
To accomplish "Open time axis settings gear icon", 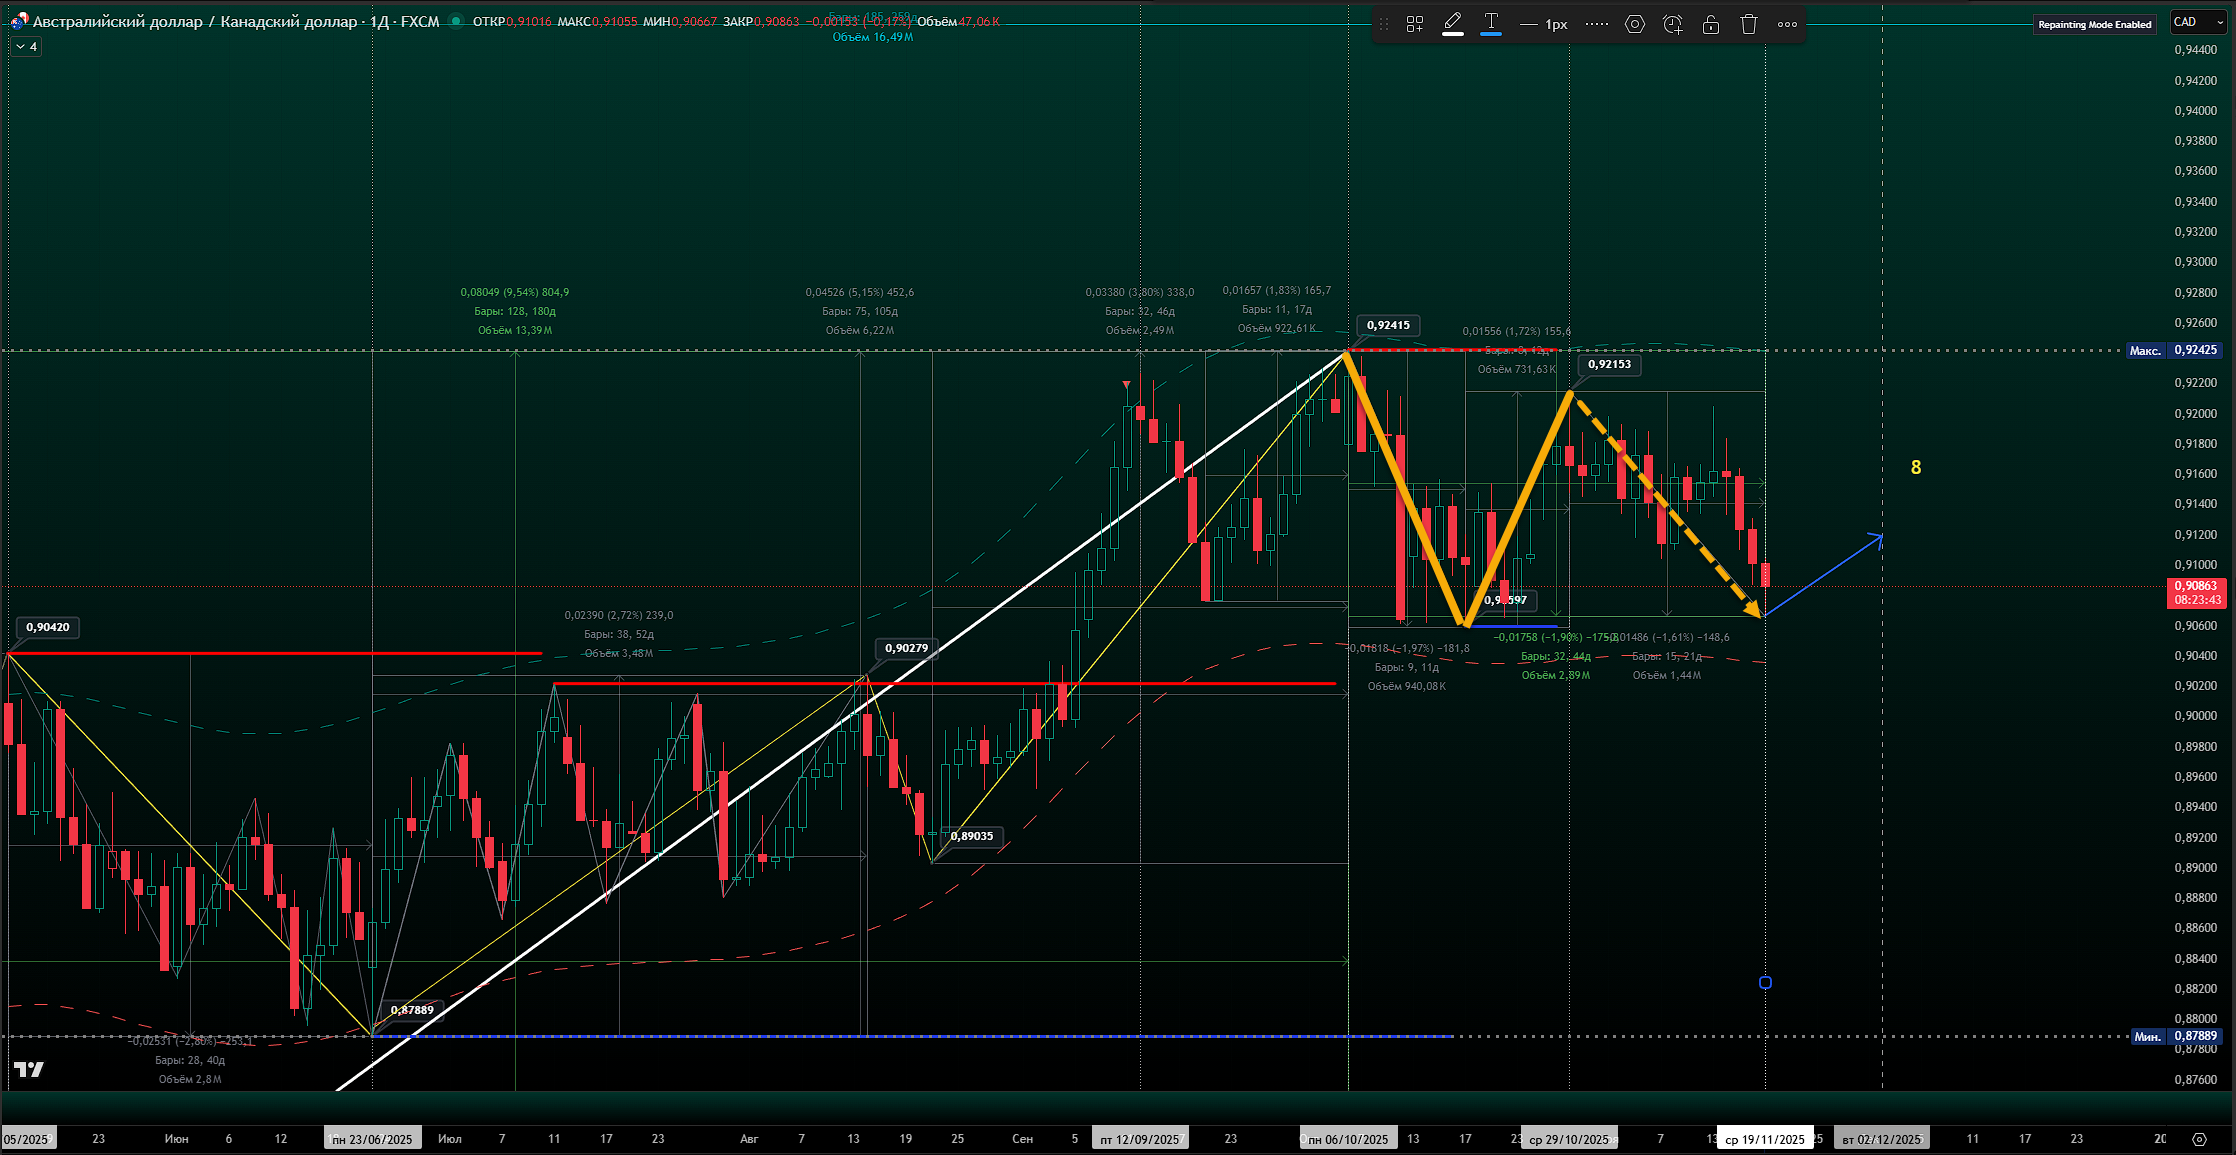I will coord(2198,1139).
